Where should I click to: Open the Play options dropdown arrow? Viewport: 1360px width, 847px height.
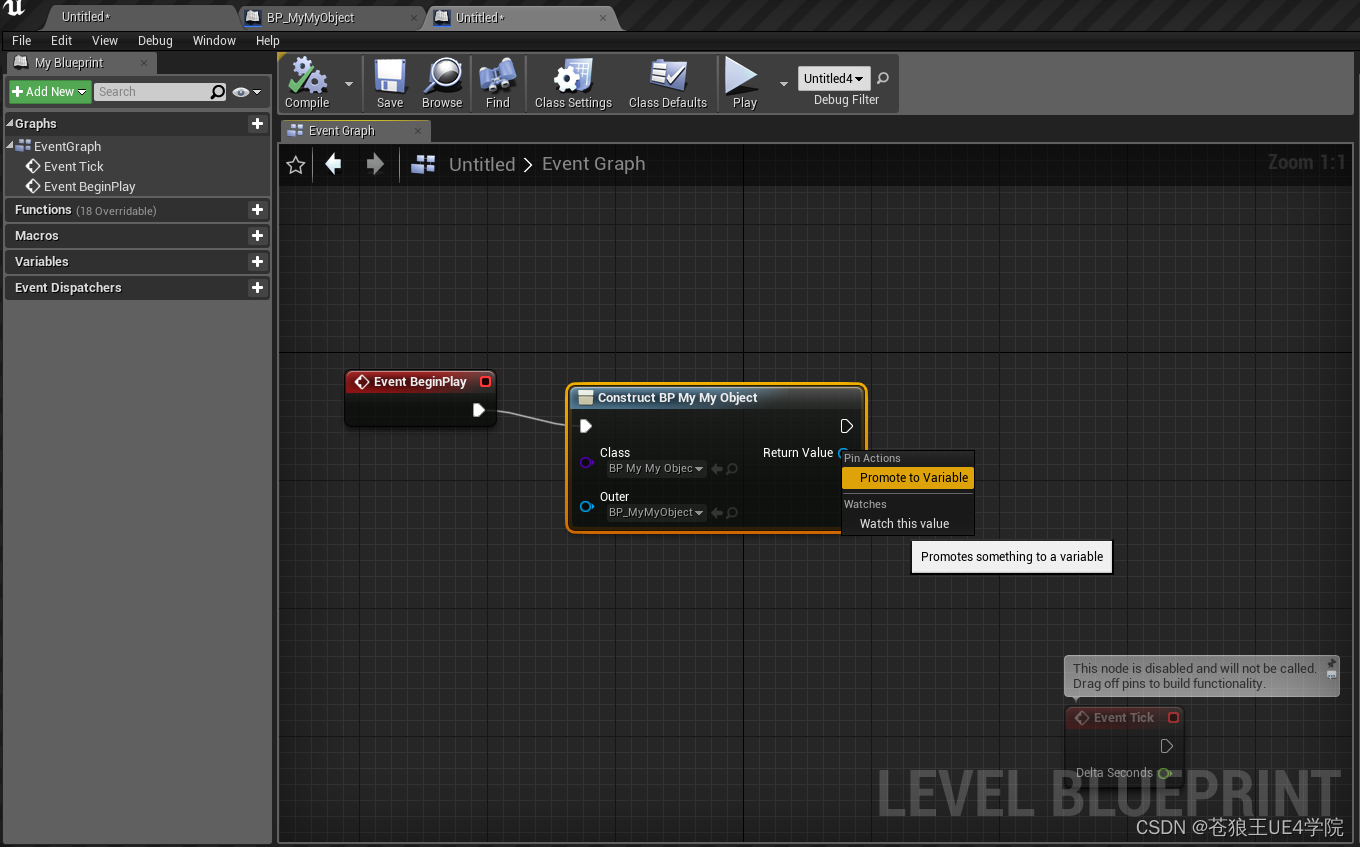click(x=784, y=84)
